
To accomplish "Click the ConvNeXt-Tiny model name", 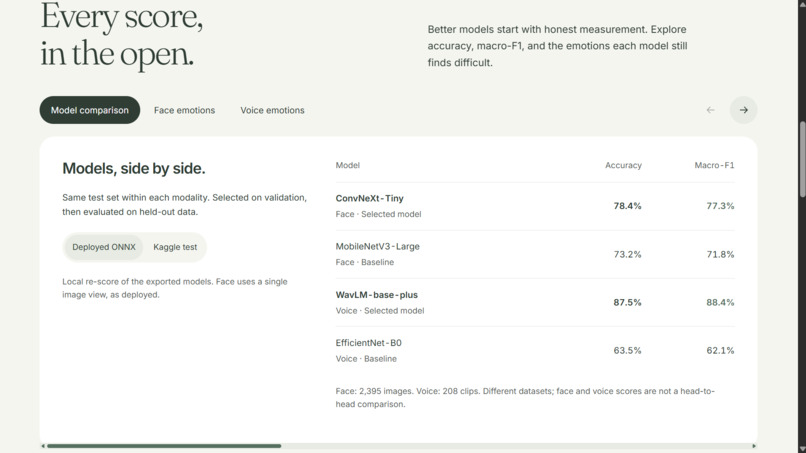I will 370,198.
